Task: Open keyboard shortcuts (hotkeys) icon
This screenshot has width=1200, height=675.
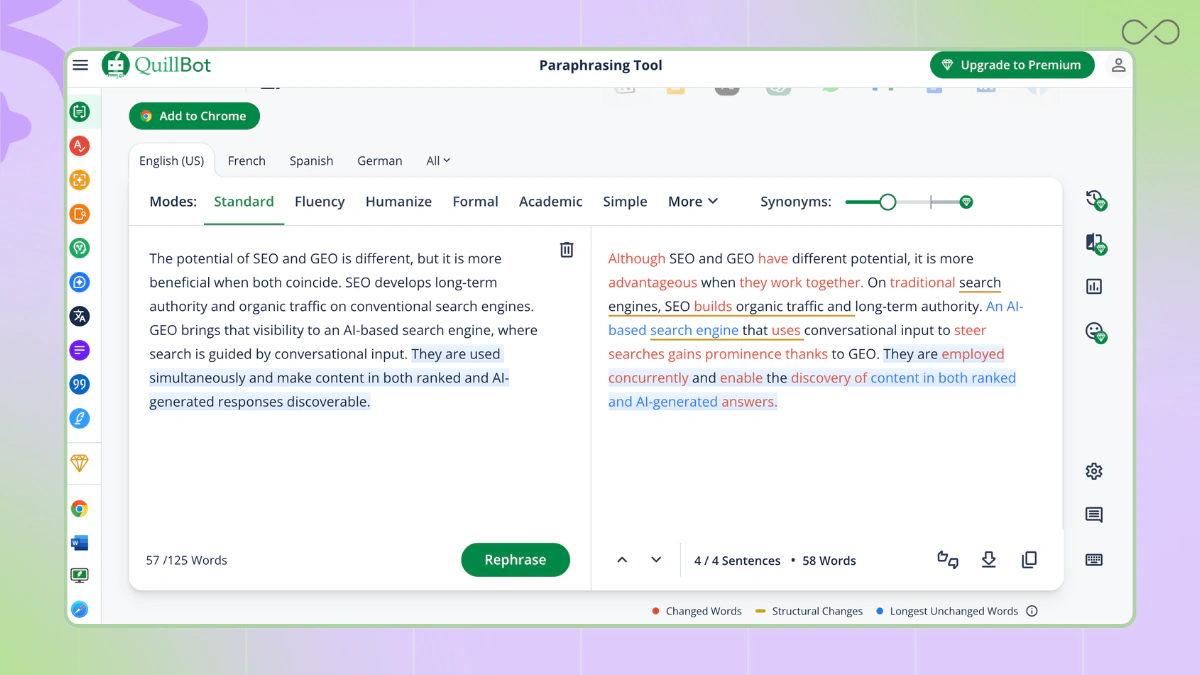Action: [x=1094, y=560]
